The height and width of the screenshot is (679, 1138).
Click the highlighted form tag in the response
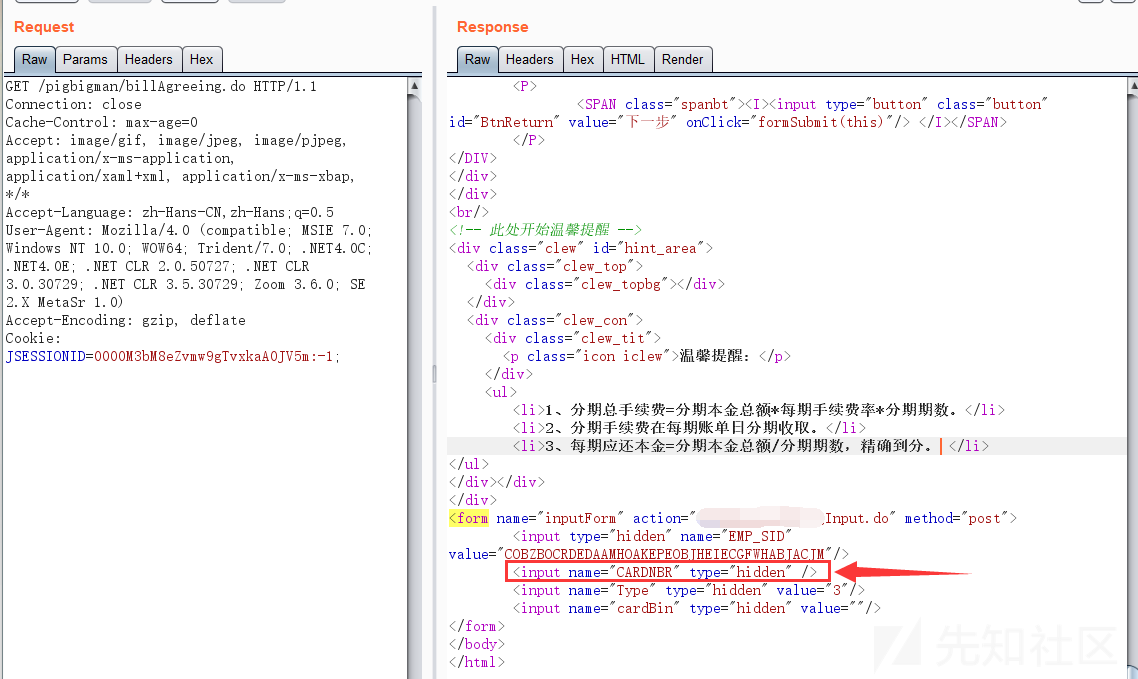(469, 518)
